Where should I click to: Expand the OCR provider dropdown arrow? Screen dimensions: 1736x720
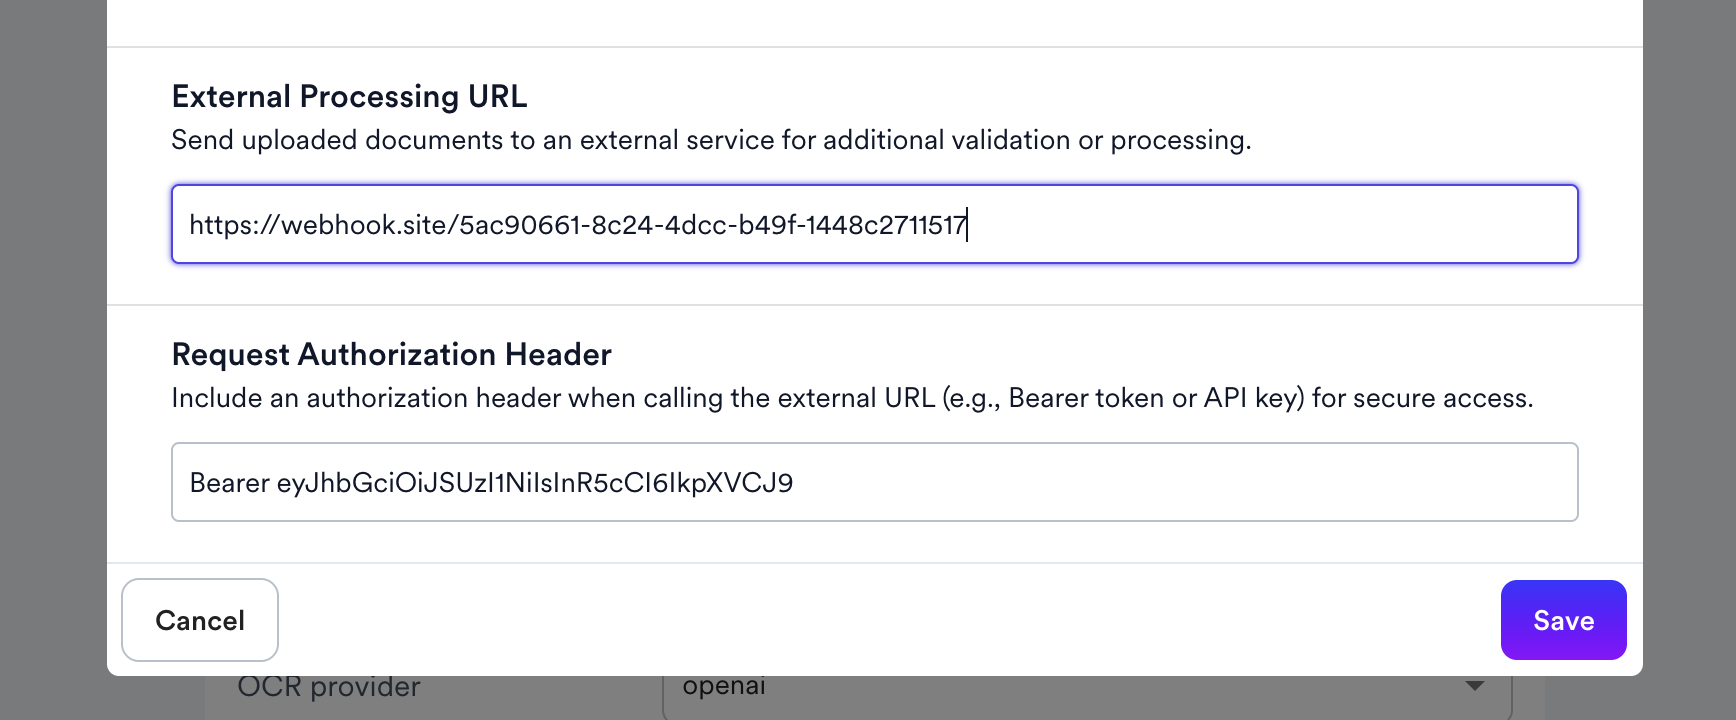click(1474, 687)
